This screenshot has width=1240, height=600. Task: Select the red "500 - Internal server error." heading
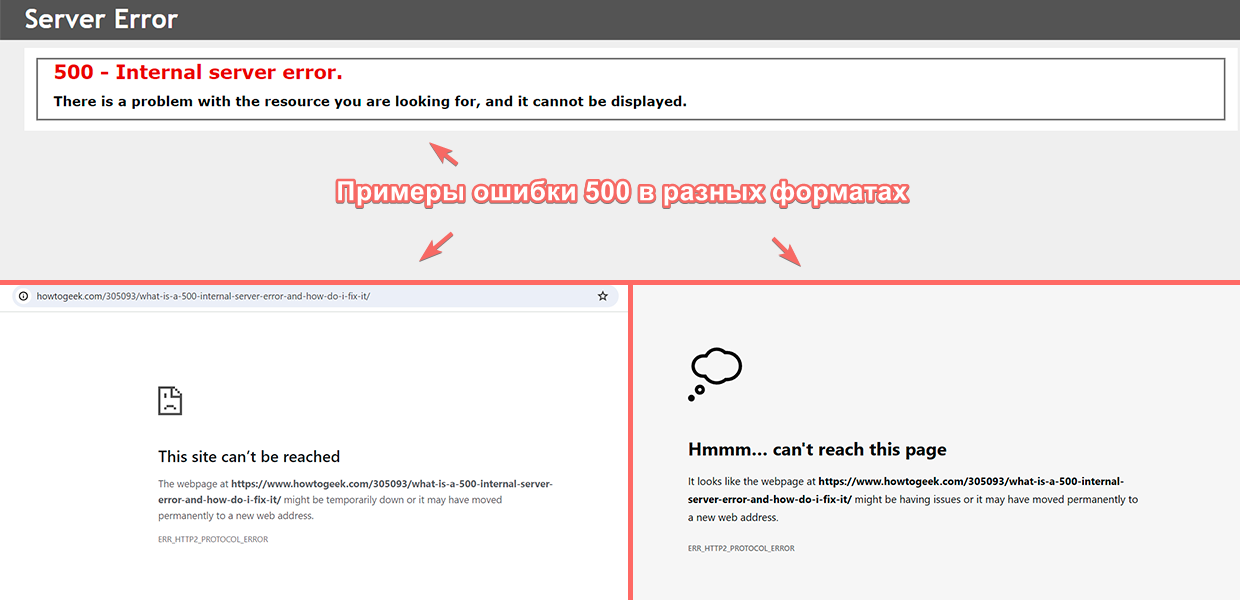[198, 72]
